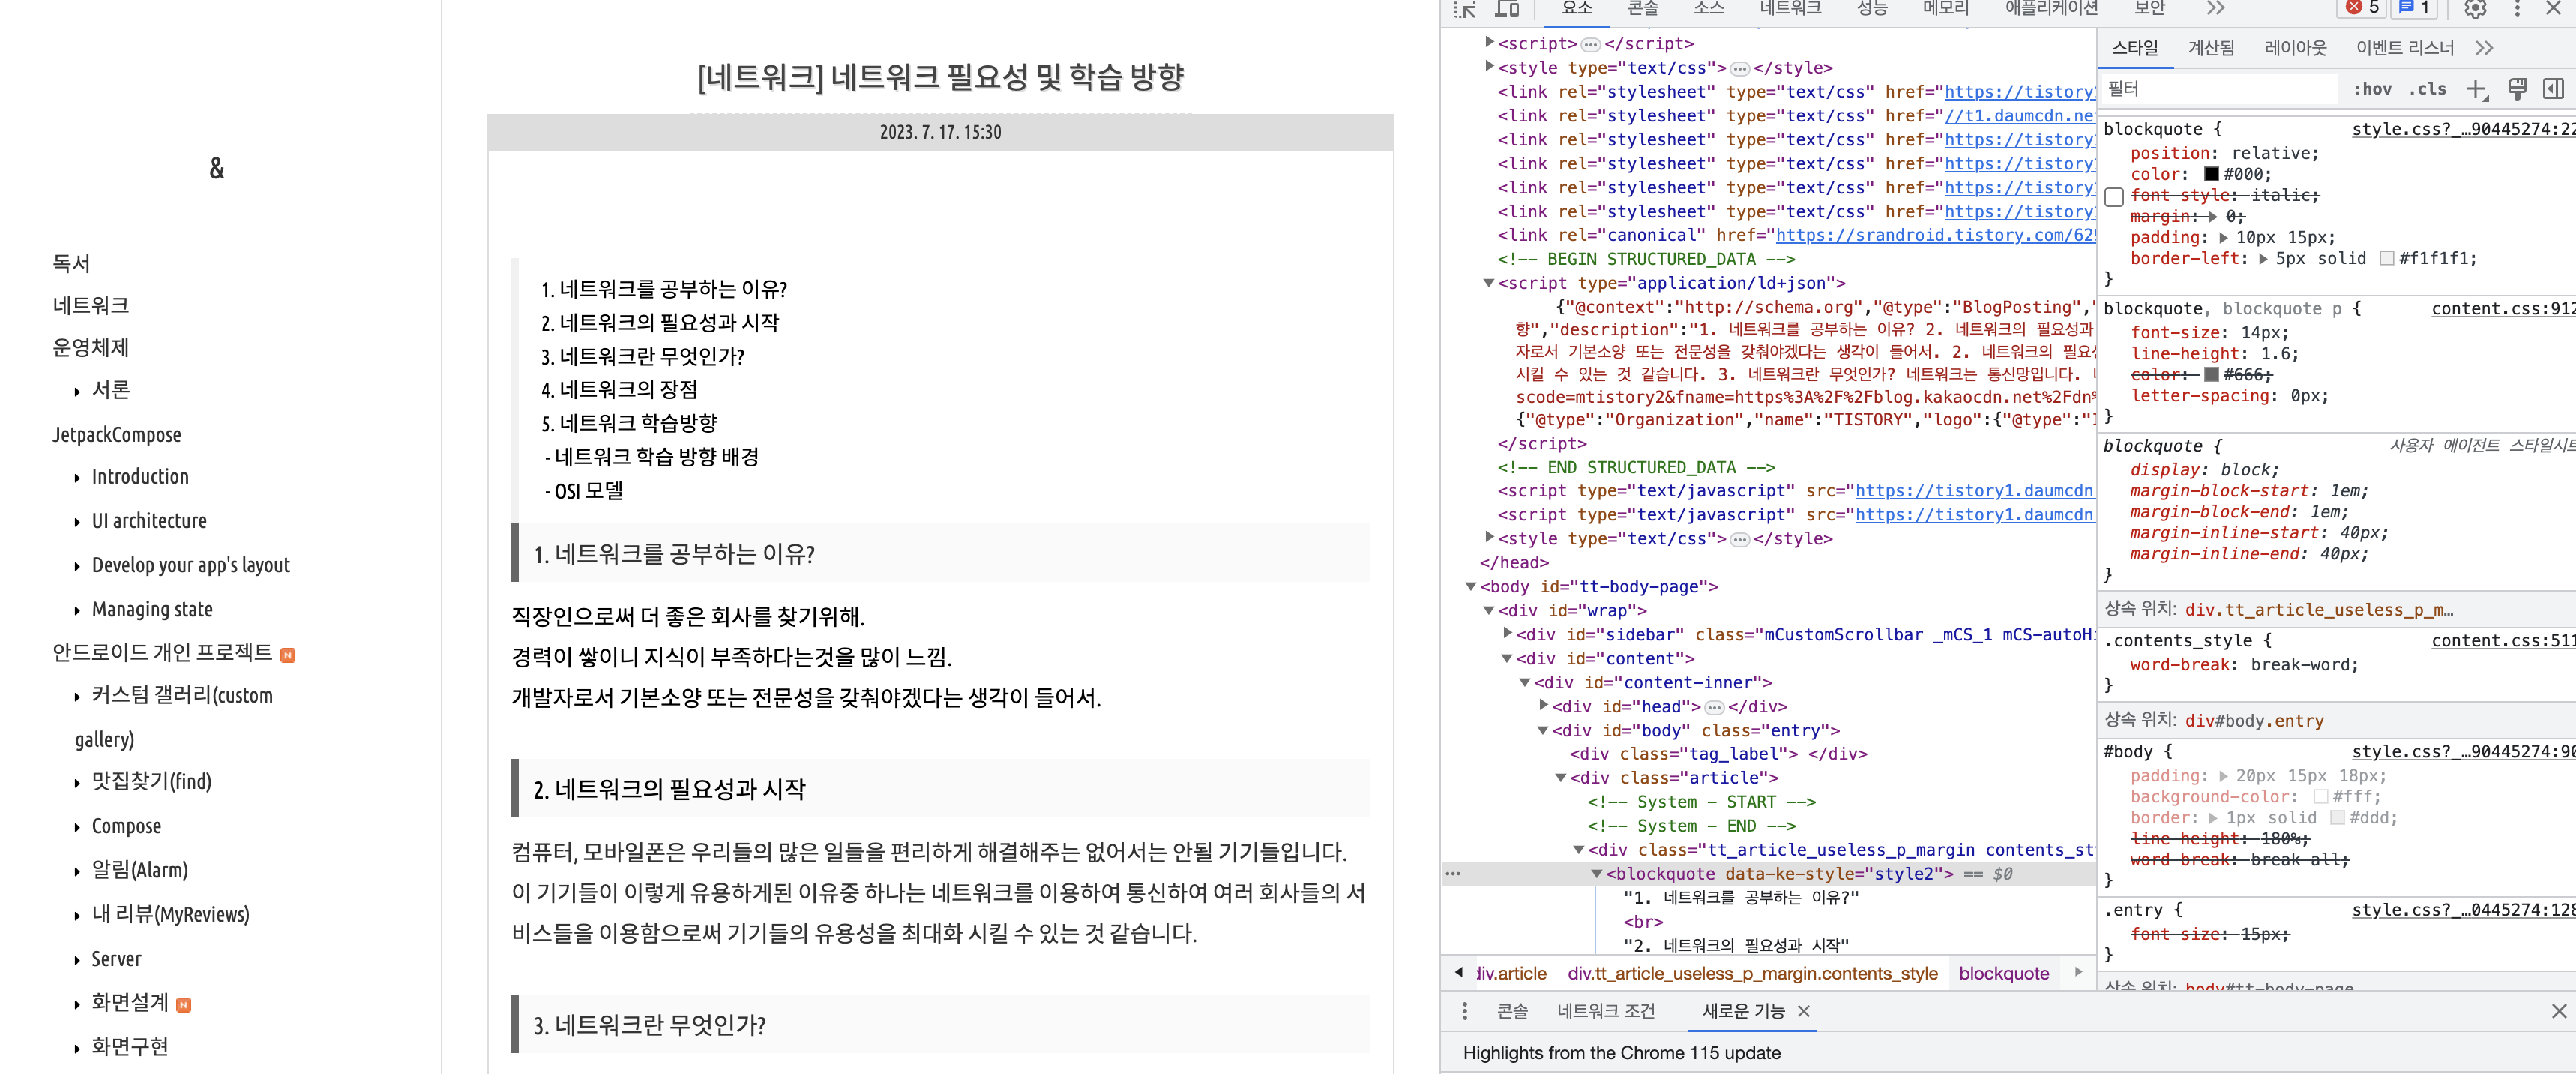
Task: Click the new style rule plus icon
Action: (2475, 89)
